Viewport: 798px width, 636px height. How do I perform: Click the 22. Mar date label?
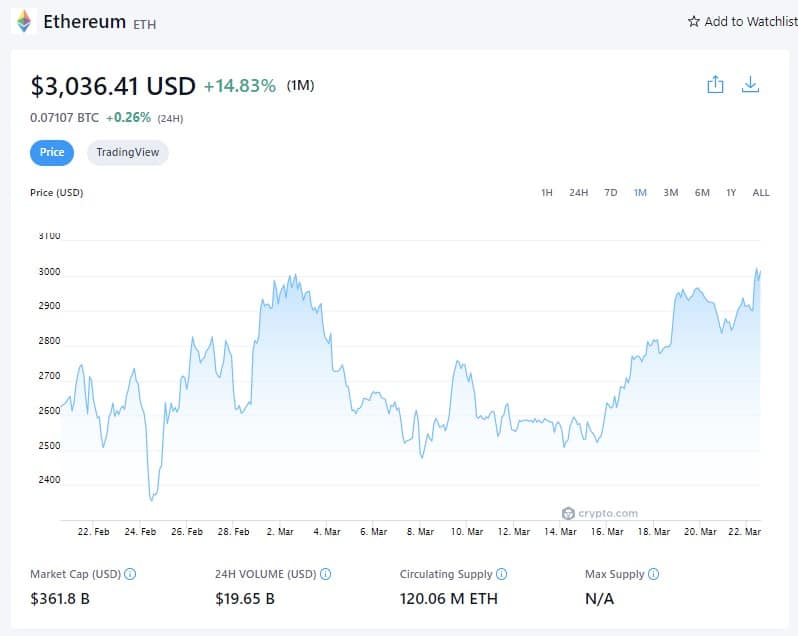pos(745,531)
